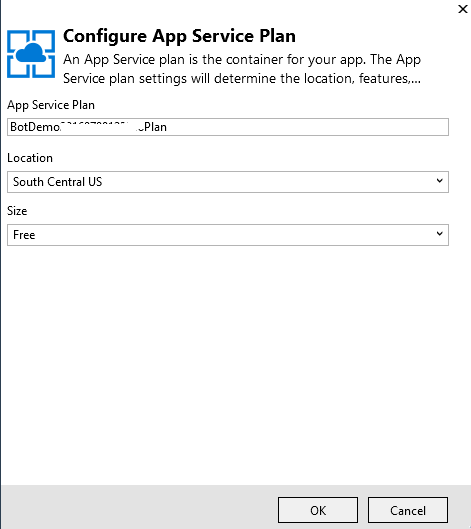Image resolution: width=471 pixels, height=529 pixels.
Task: Dismiss the dialog using Cancel
Action: click(x=408, y=510)
